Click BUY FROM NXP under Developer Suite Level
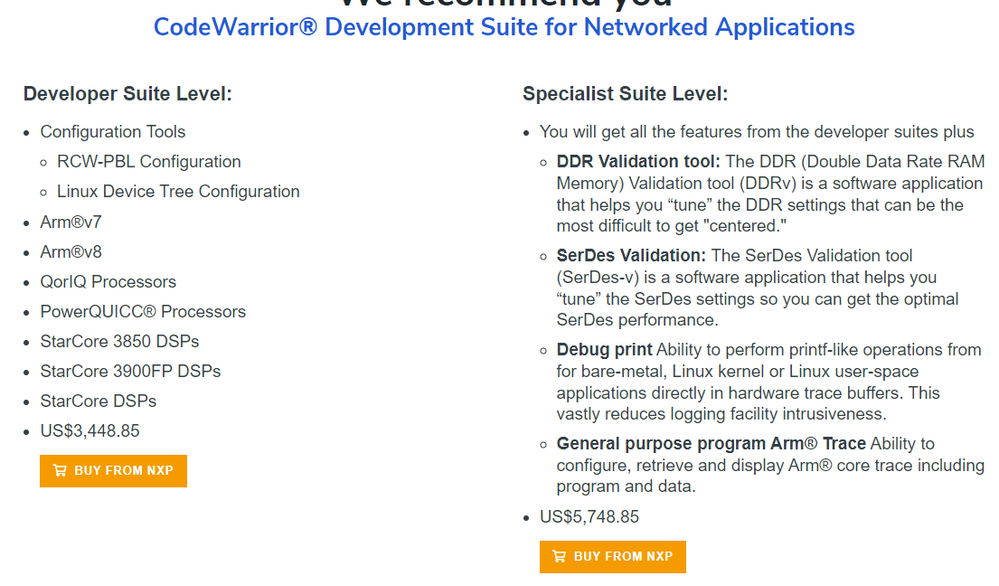Viewport: 999px width, 586px height. [x=113, y=470]
